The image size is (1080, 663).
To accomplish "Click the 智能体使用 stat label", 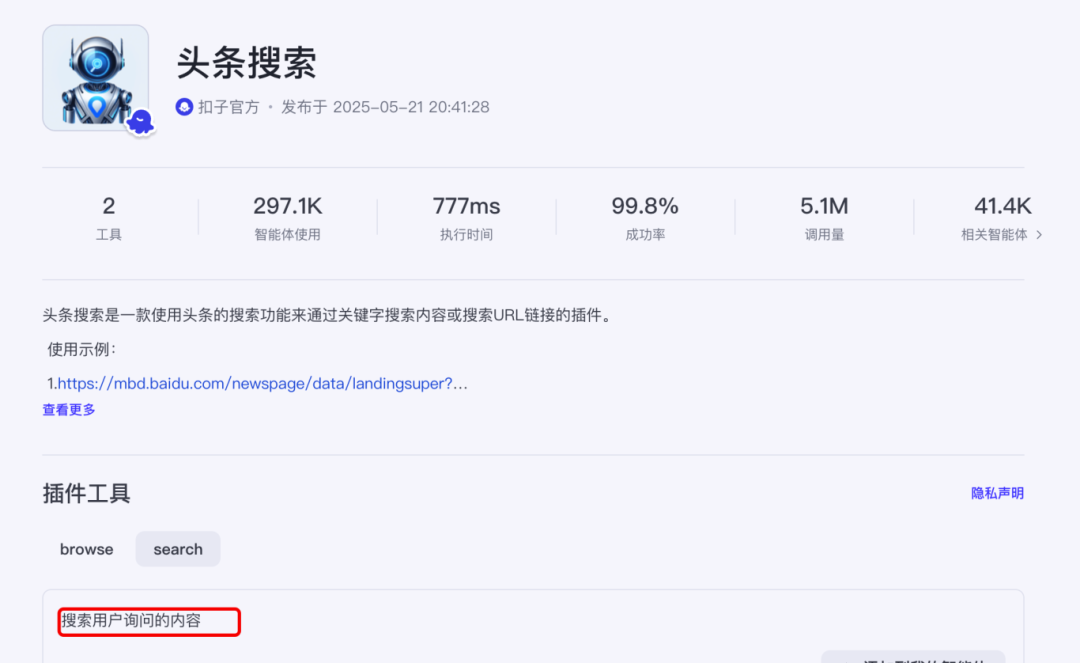I will (x=287, y=235).
